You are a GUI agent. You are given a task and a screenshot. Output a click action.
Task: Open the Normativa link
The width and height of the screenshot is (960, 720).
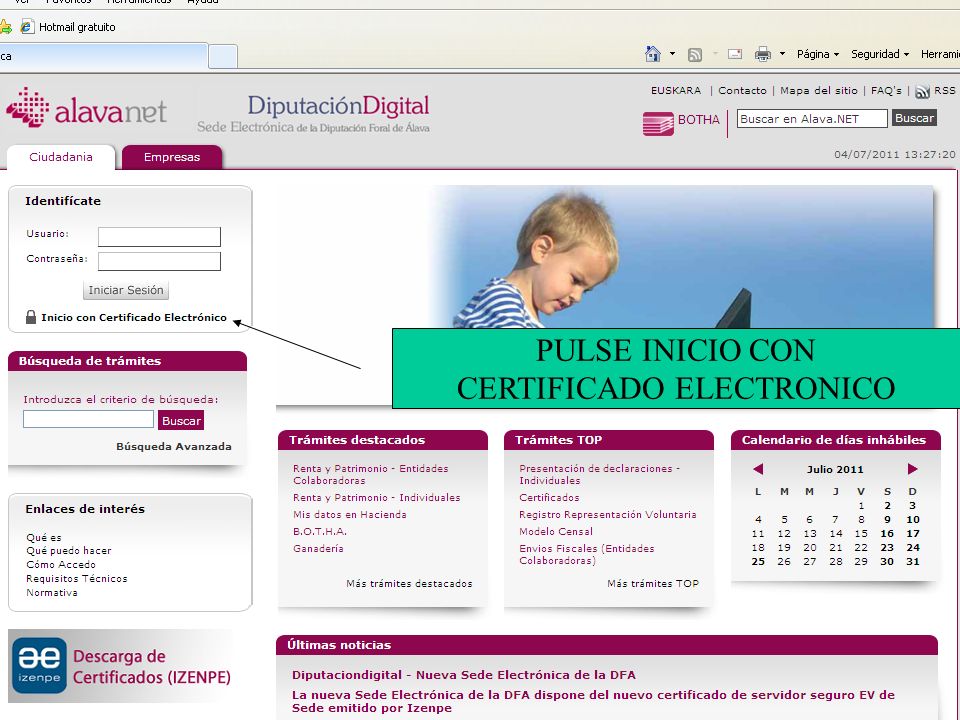52,593
